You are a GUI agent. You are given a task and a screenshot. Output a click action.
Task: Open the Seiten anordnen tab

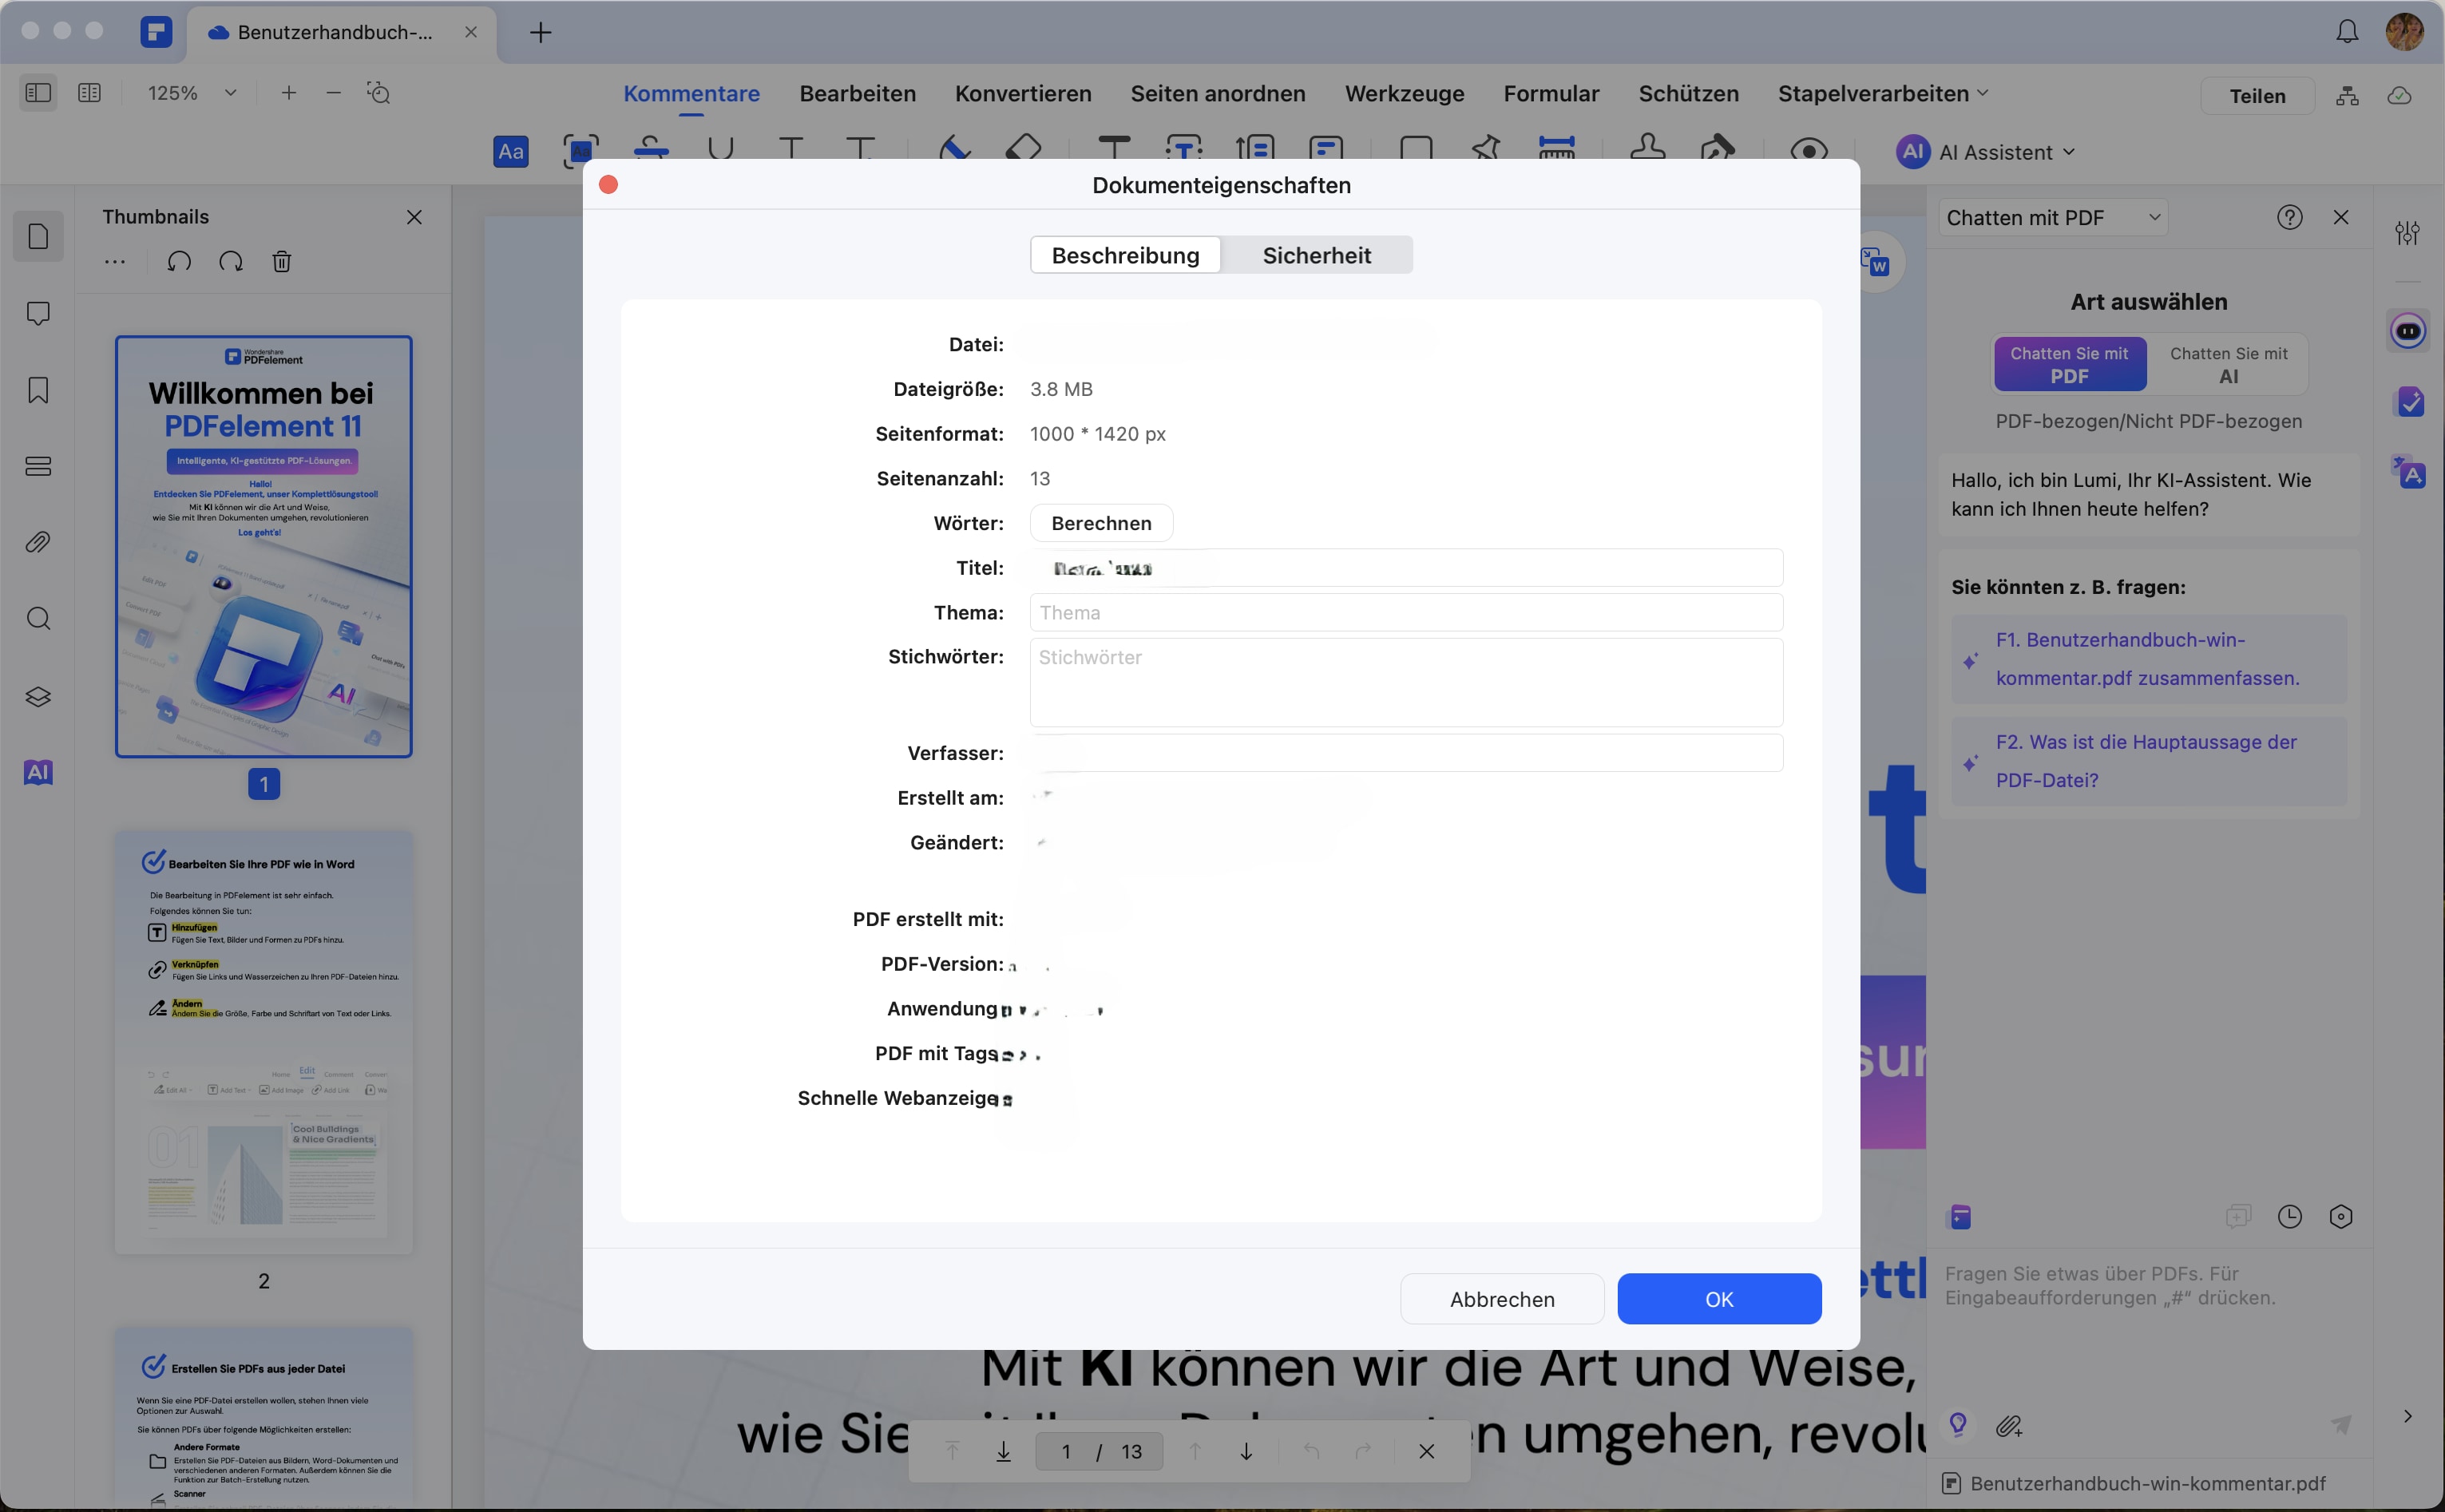coord(1218,94)
